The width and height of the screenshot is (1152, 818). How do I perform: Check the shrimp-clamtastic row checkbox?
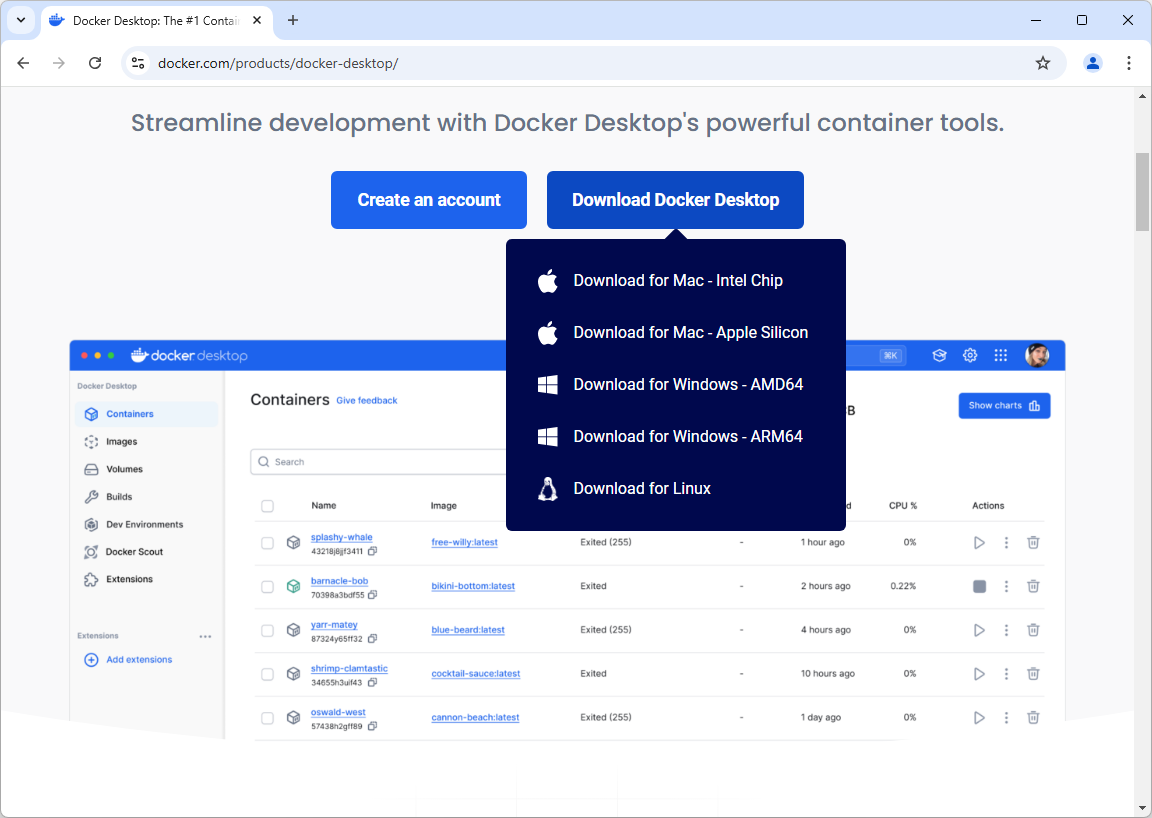(x=267, y=674)
